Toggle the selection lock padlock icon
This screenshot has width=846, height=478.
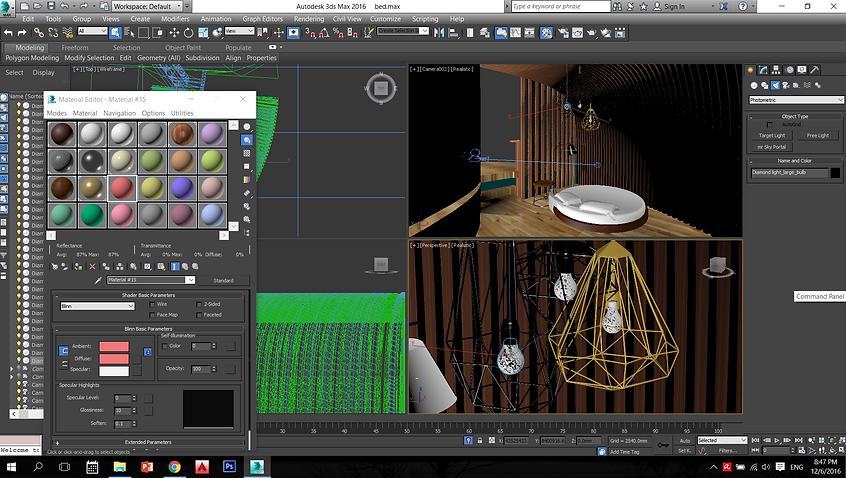pyautogui.click(x=480, y=440)
